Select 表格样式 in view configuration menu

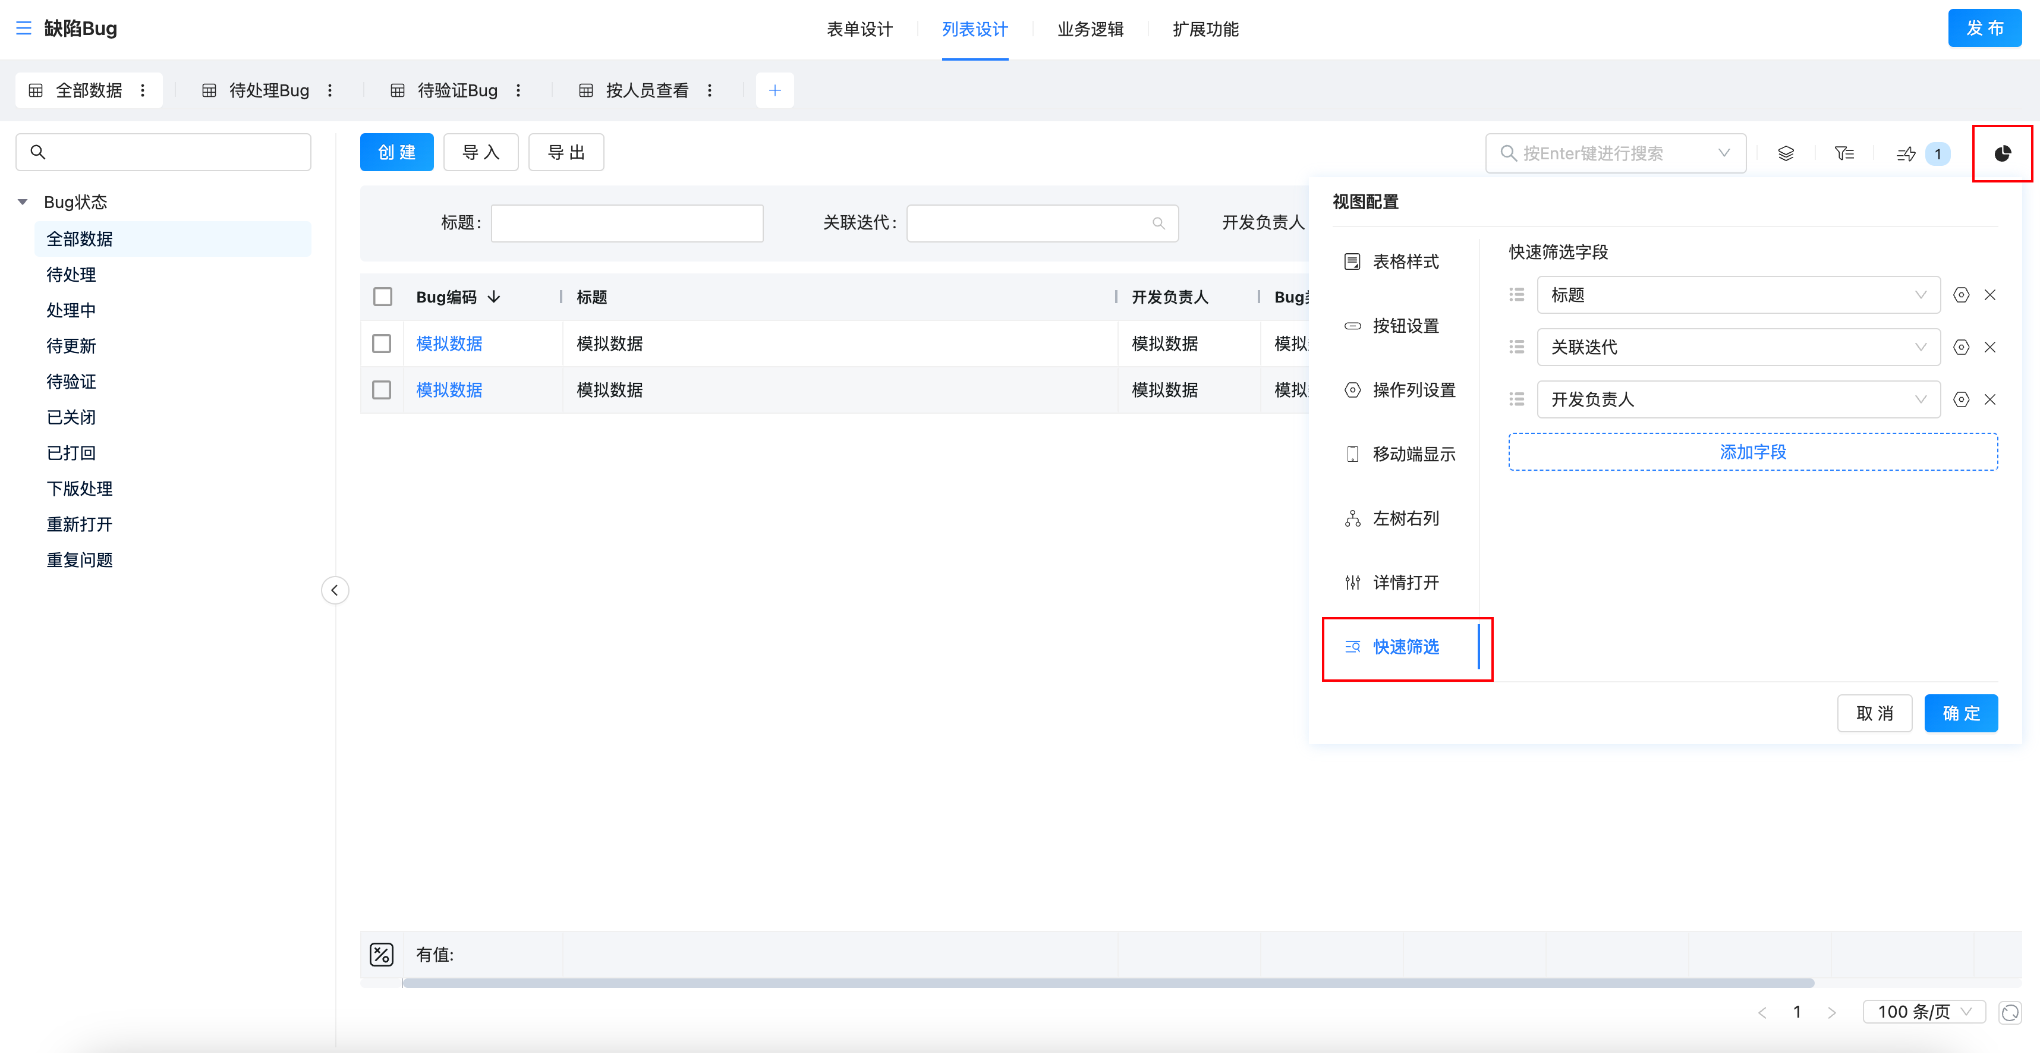pyautogui.click(x=1405, y=262)
